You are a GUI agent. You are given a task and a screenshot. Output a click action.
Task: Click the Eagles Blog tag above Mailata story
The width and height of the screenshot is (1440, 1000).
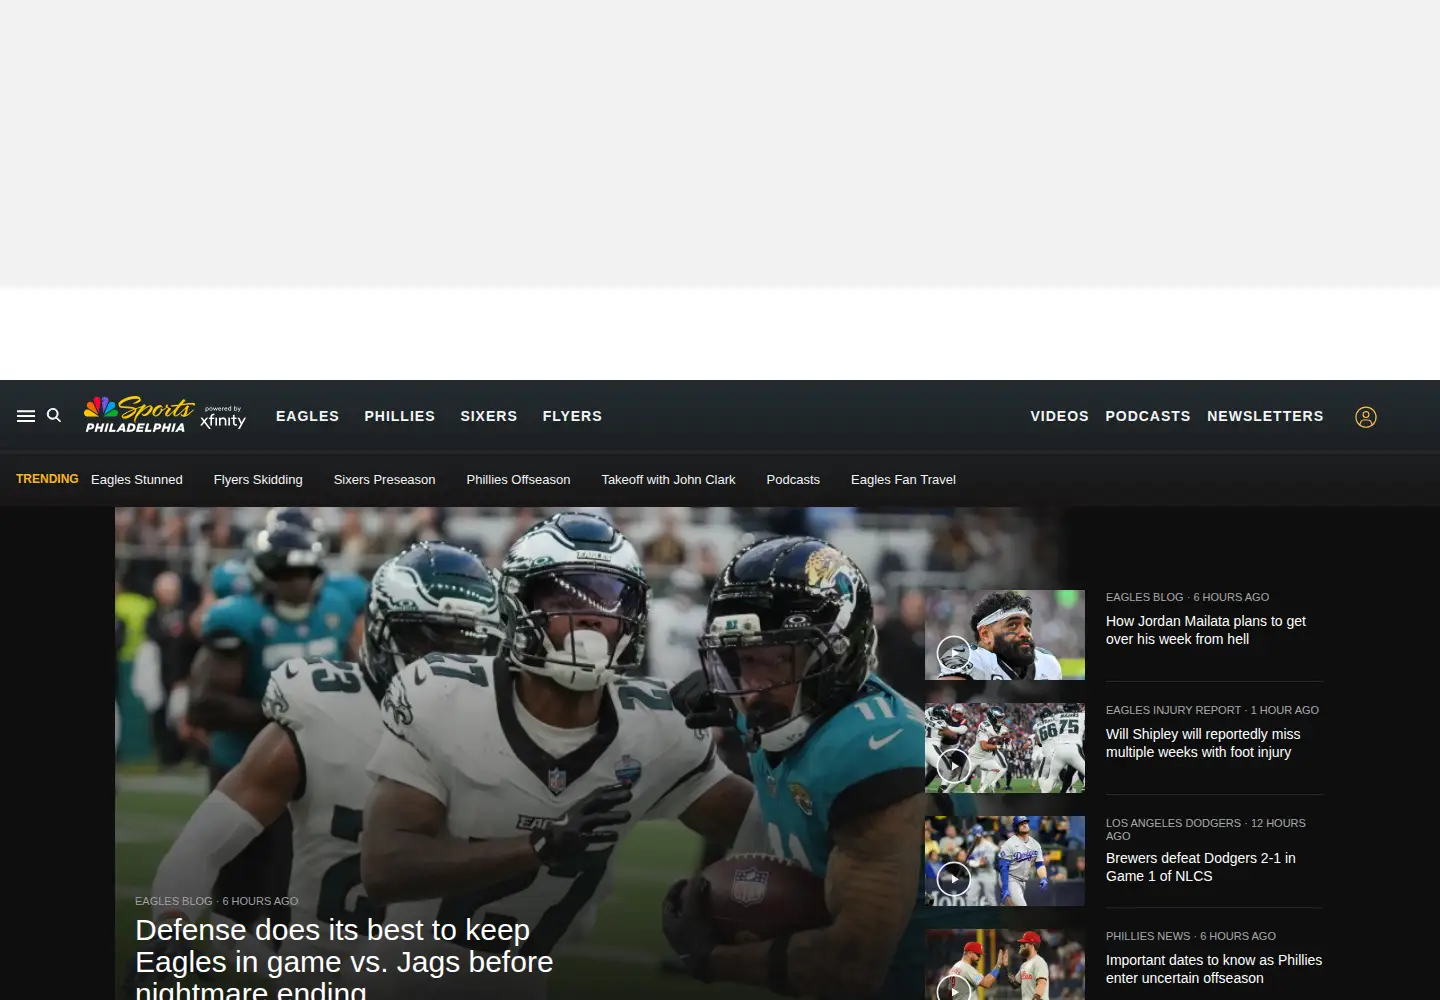click(1144, 597)
